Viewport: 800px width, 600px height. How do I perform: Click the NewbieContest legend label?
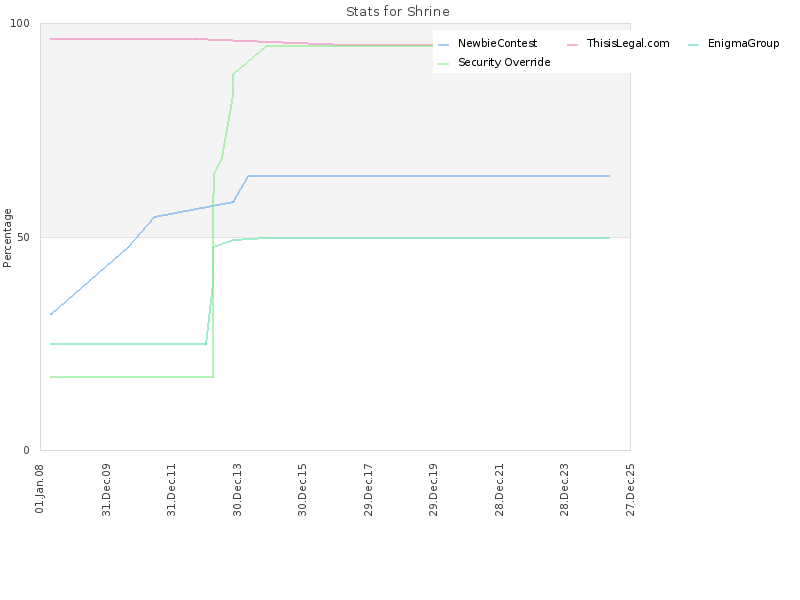[497, 43]
